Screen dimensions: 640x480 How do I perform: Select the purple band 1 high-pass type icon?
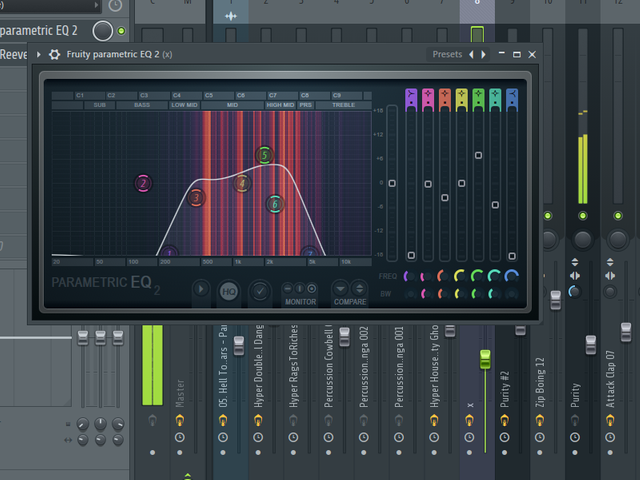(x=411, y=99)
